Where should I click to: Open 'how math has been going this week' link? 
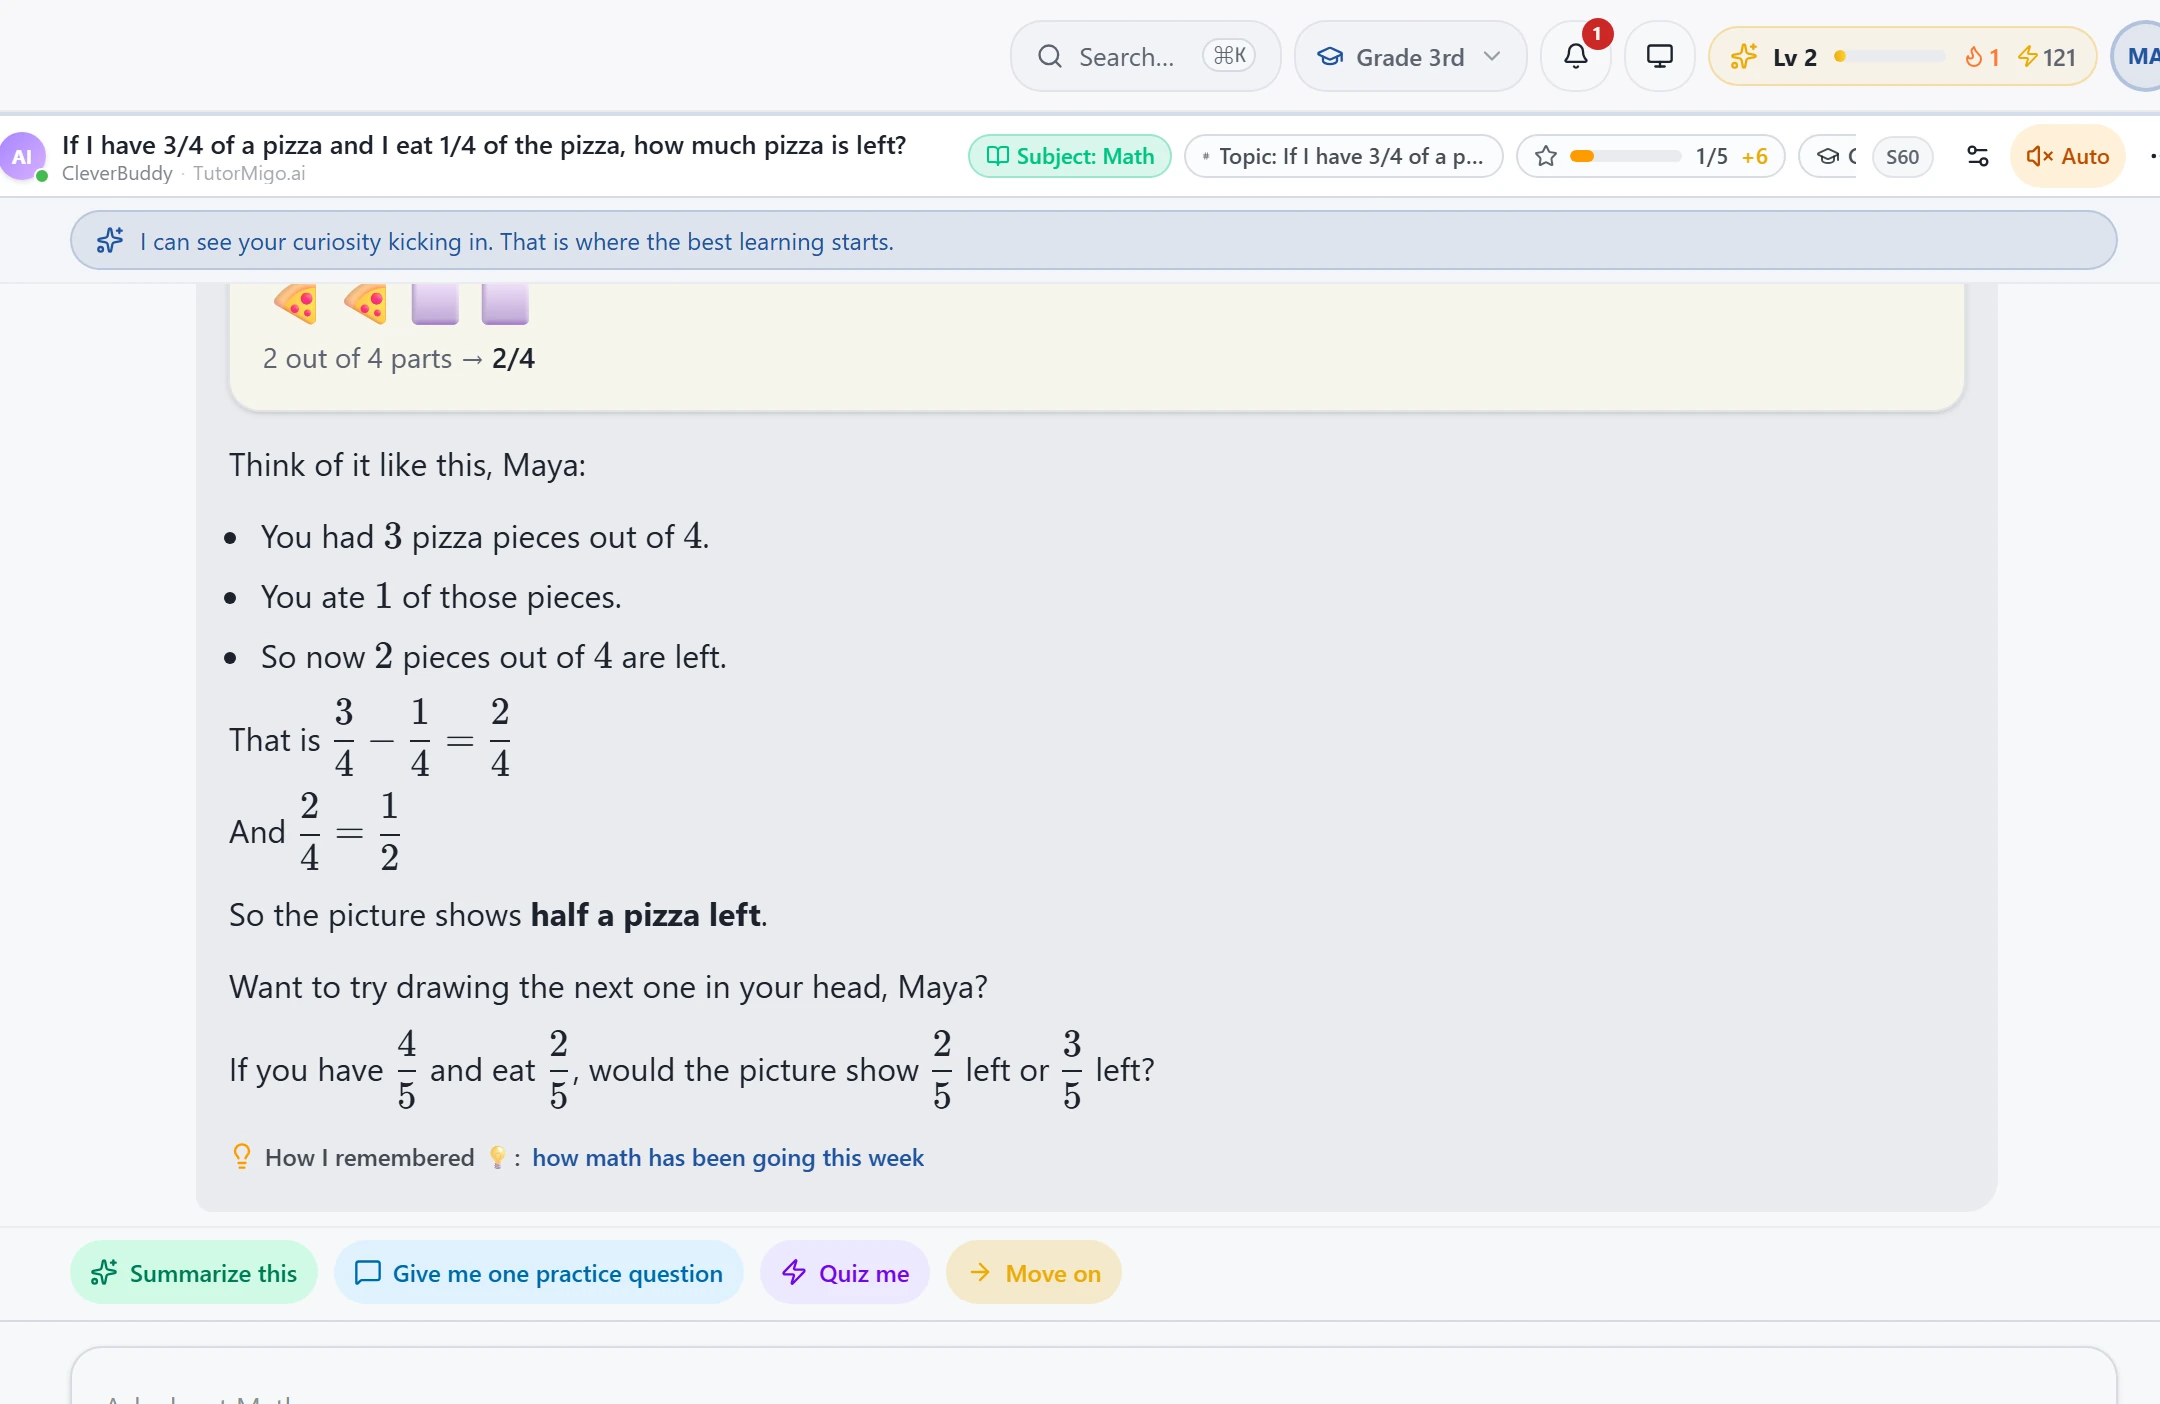point(728,1157)
